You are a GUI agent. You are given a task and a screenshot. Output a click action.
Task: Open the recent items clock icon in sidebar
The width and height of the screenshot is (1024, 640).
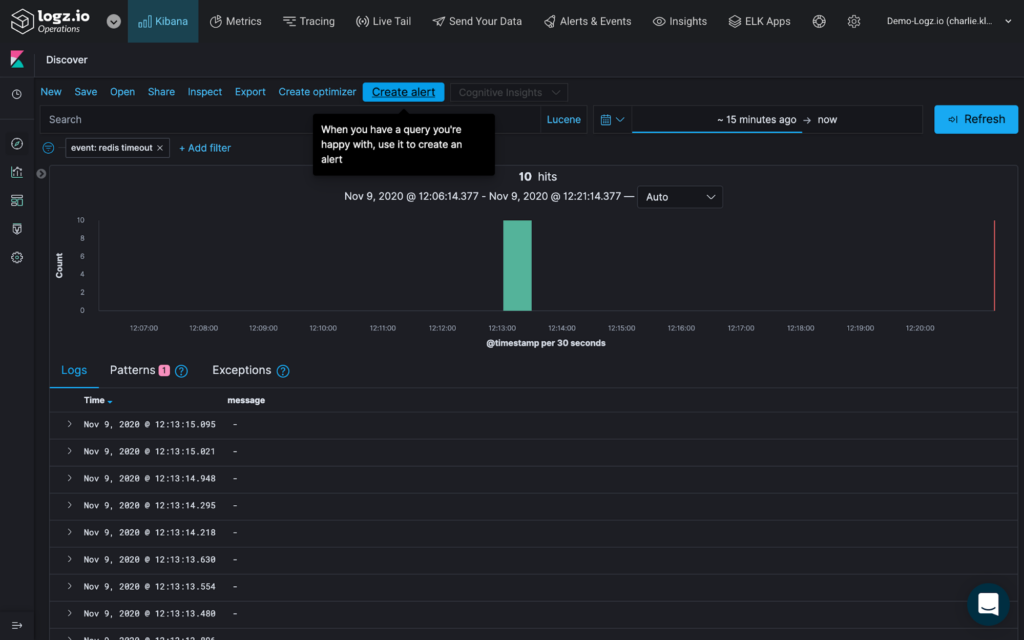pyautogui.click(x=16, y=94)
